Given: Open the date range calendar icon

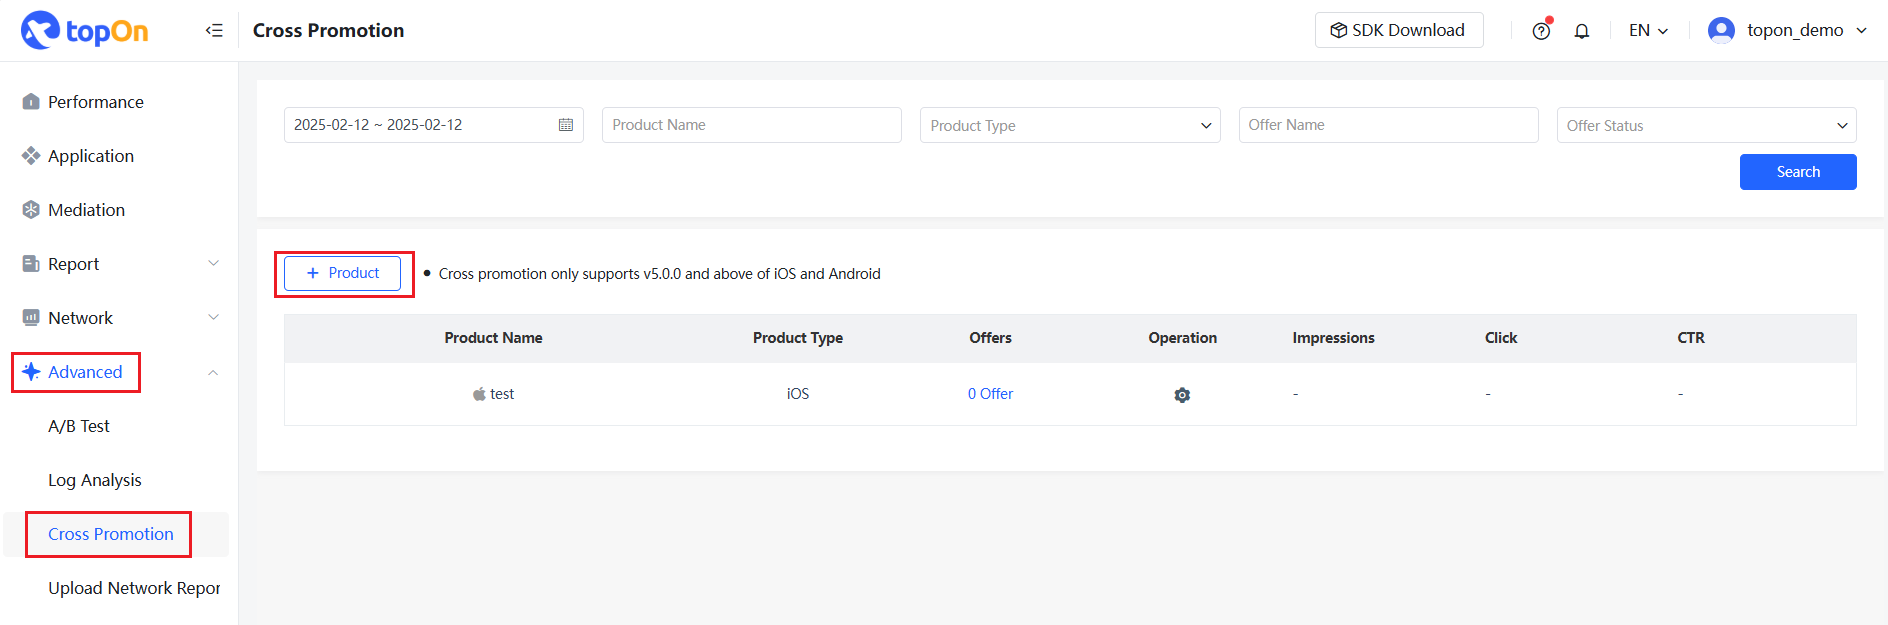Looking at the screenshot, I should 566,125.
